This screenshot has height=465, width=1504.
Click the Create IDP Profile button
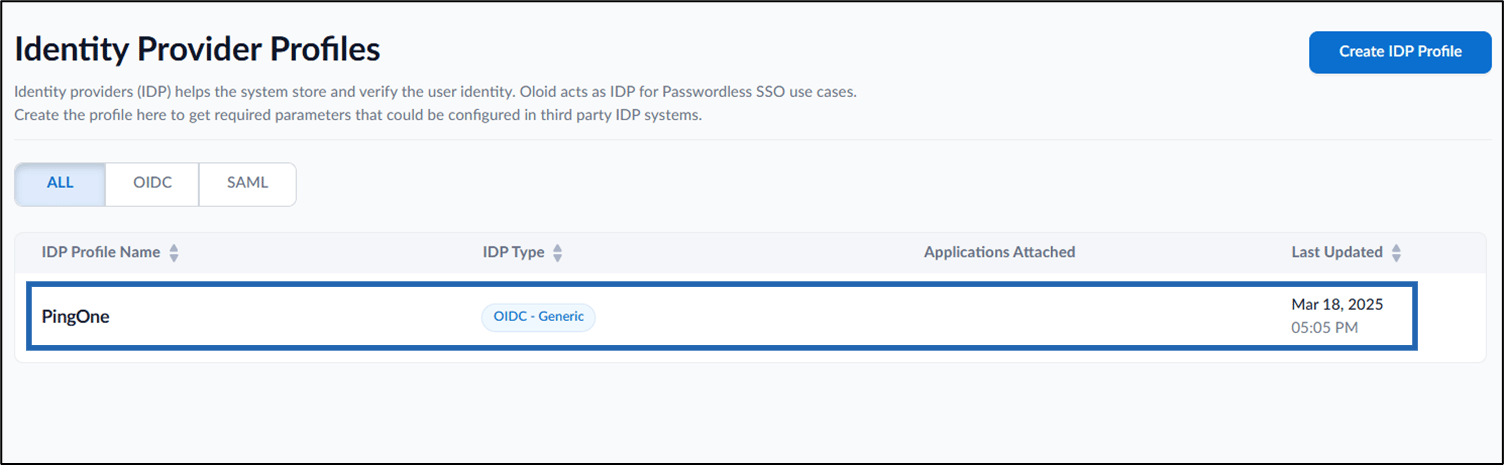tap(1400, 52)
